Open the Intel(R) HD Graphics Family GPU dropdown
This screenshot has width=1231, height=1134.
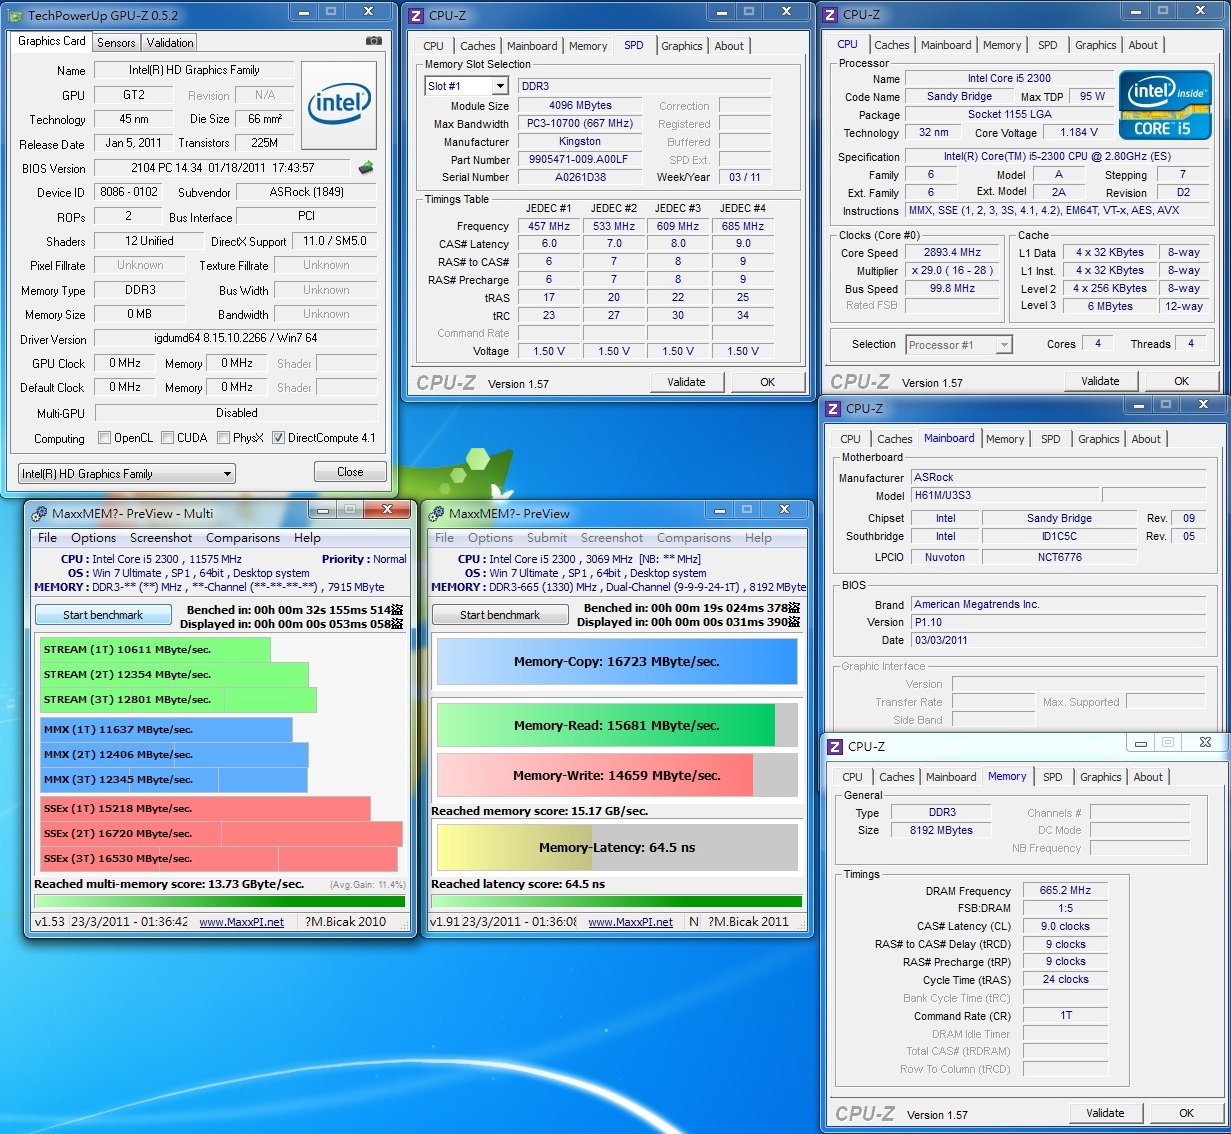127,474
